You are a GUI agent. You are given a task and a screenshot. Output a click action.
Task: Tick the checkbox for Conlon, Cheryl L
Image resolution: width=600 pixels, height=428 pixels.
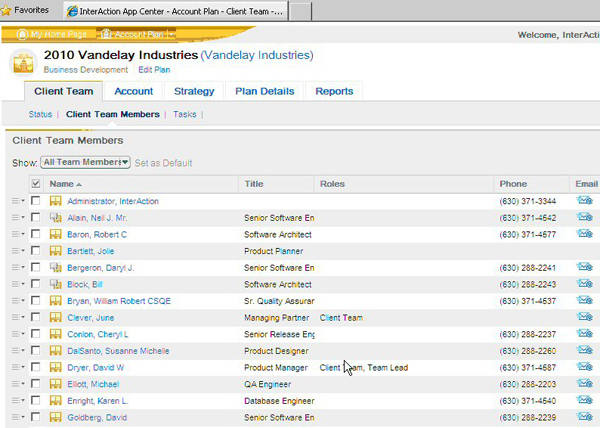[36, 334]
